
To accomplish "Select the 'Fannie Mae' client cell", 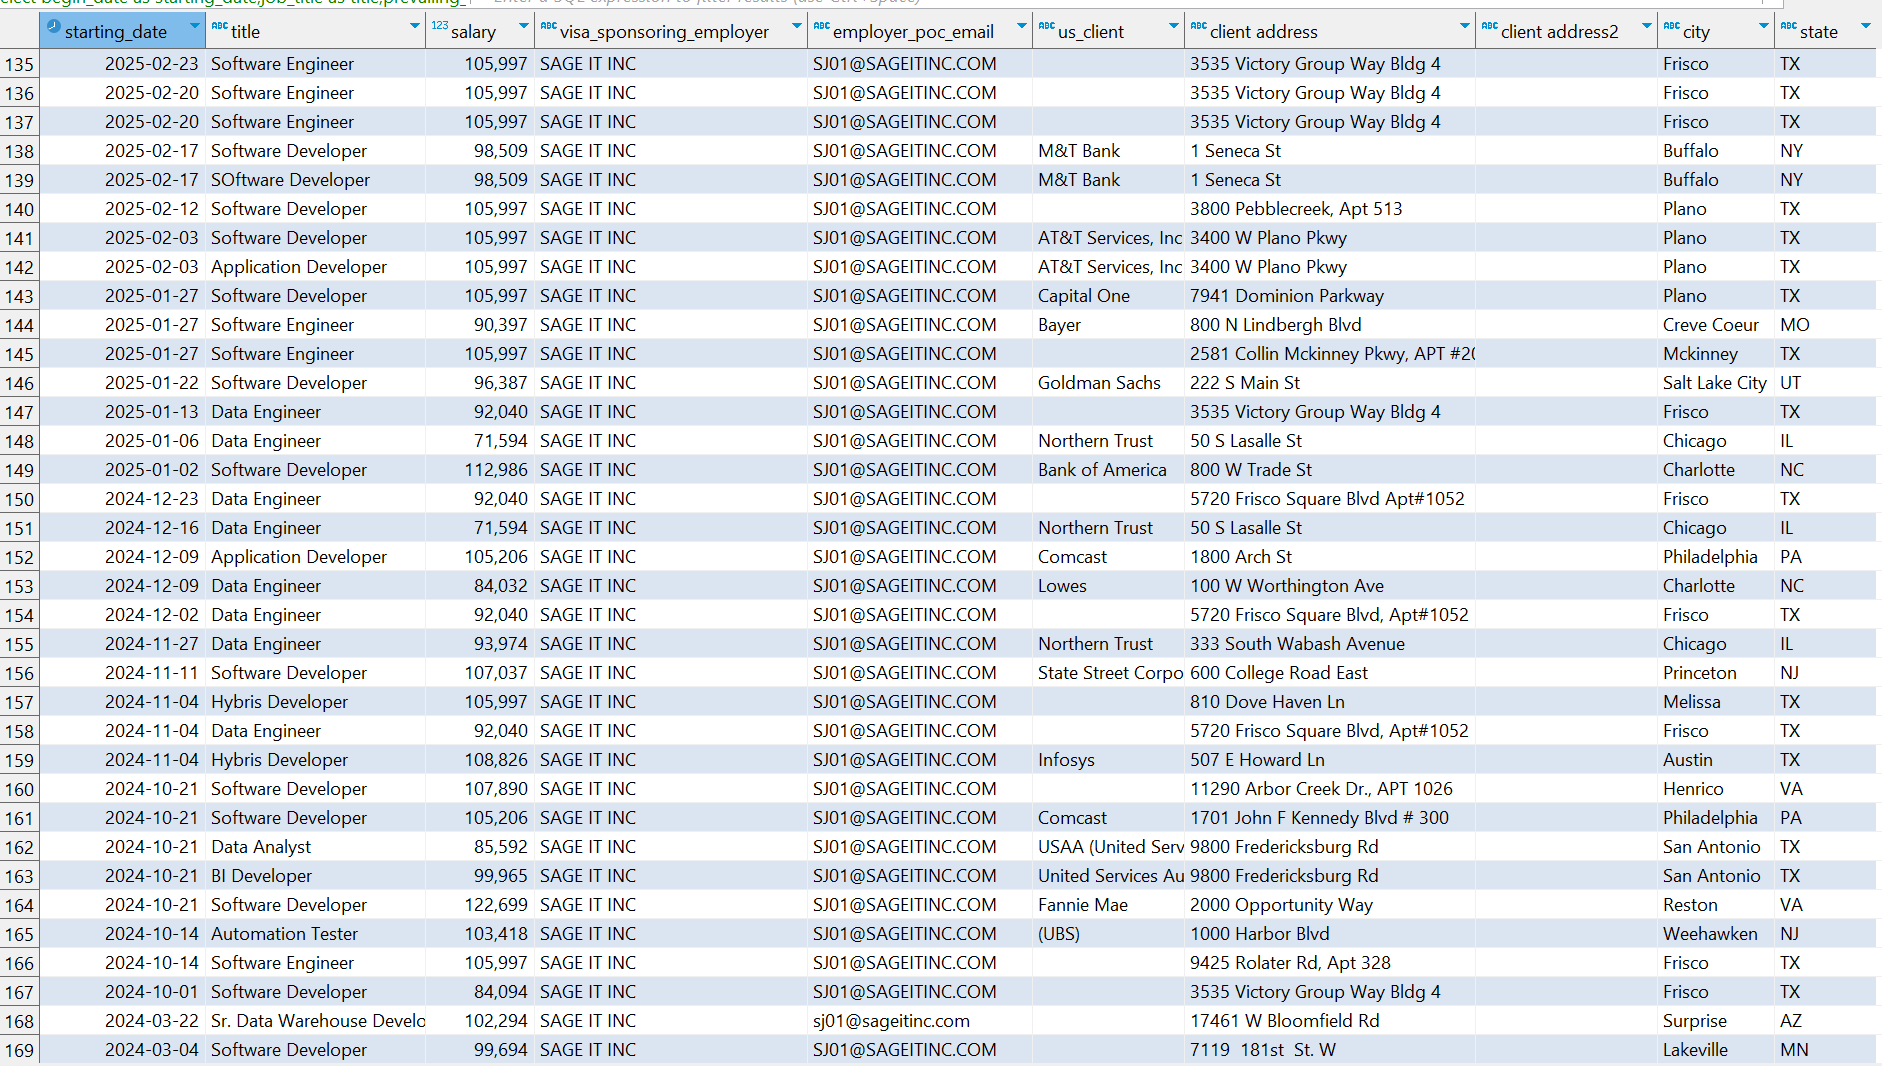I will [x=1108, y=905].
